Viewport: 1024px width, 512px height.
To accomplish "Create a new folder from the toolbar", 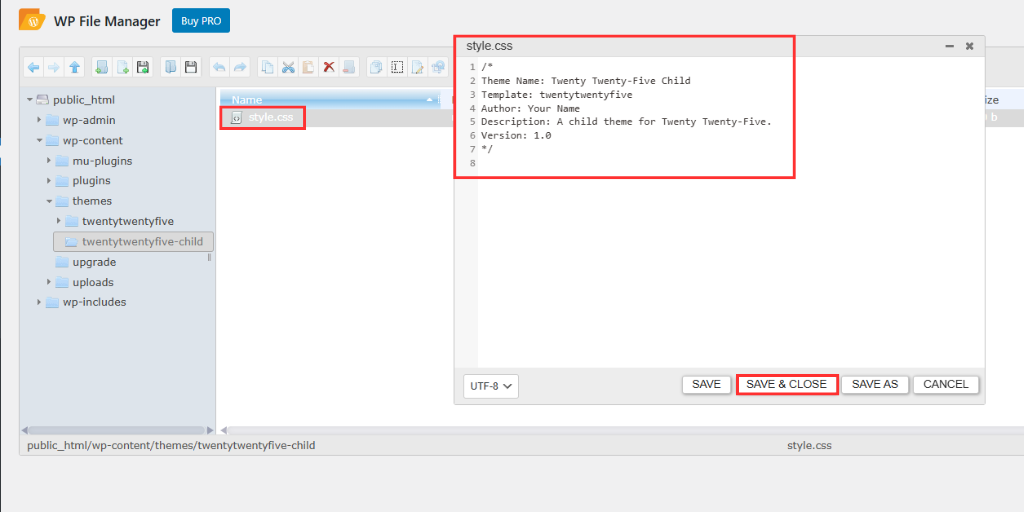I will point(102,67).
